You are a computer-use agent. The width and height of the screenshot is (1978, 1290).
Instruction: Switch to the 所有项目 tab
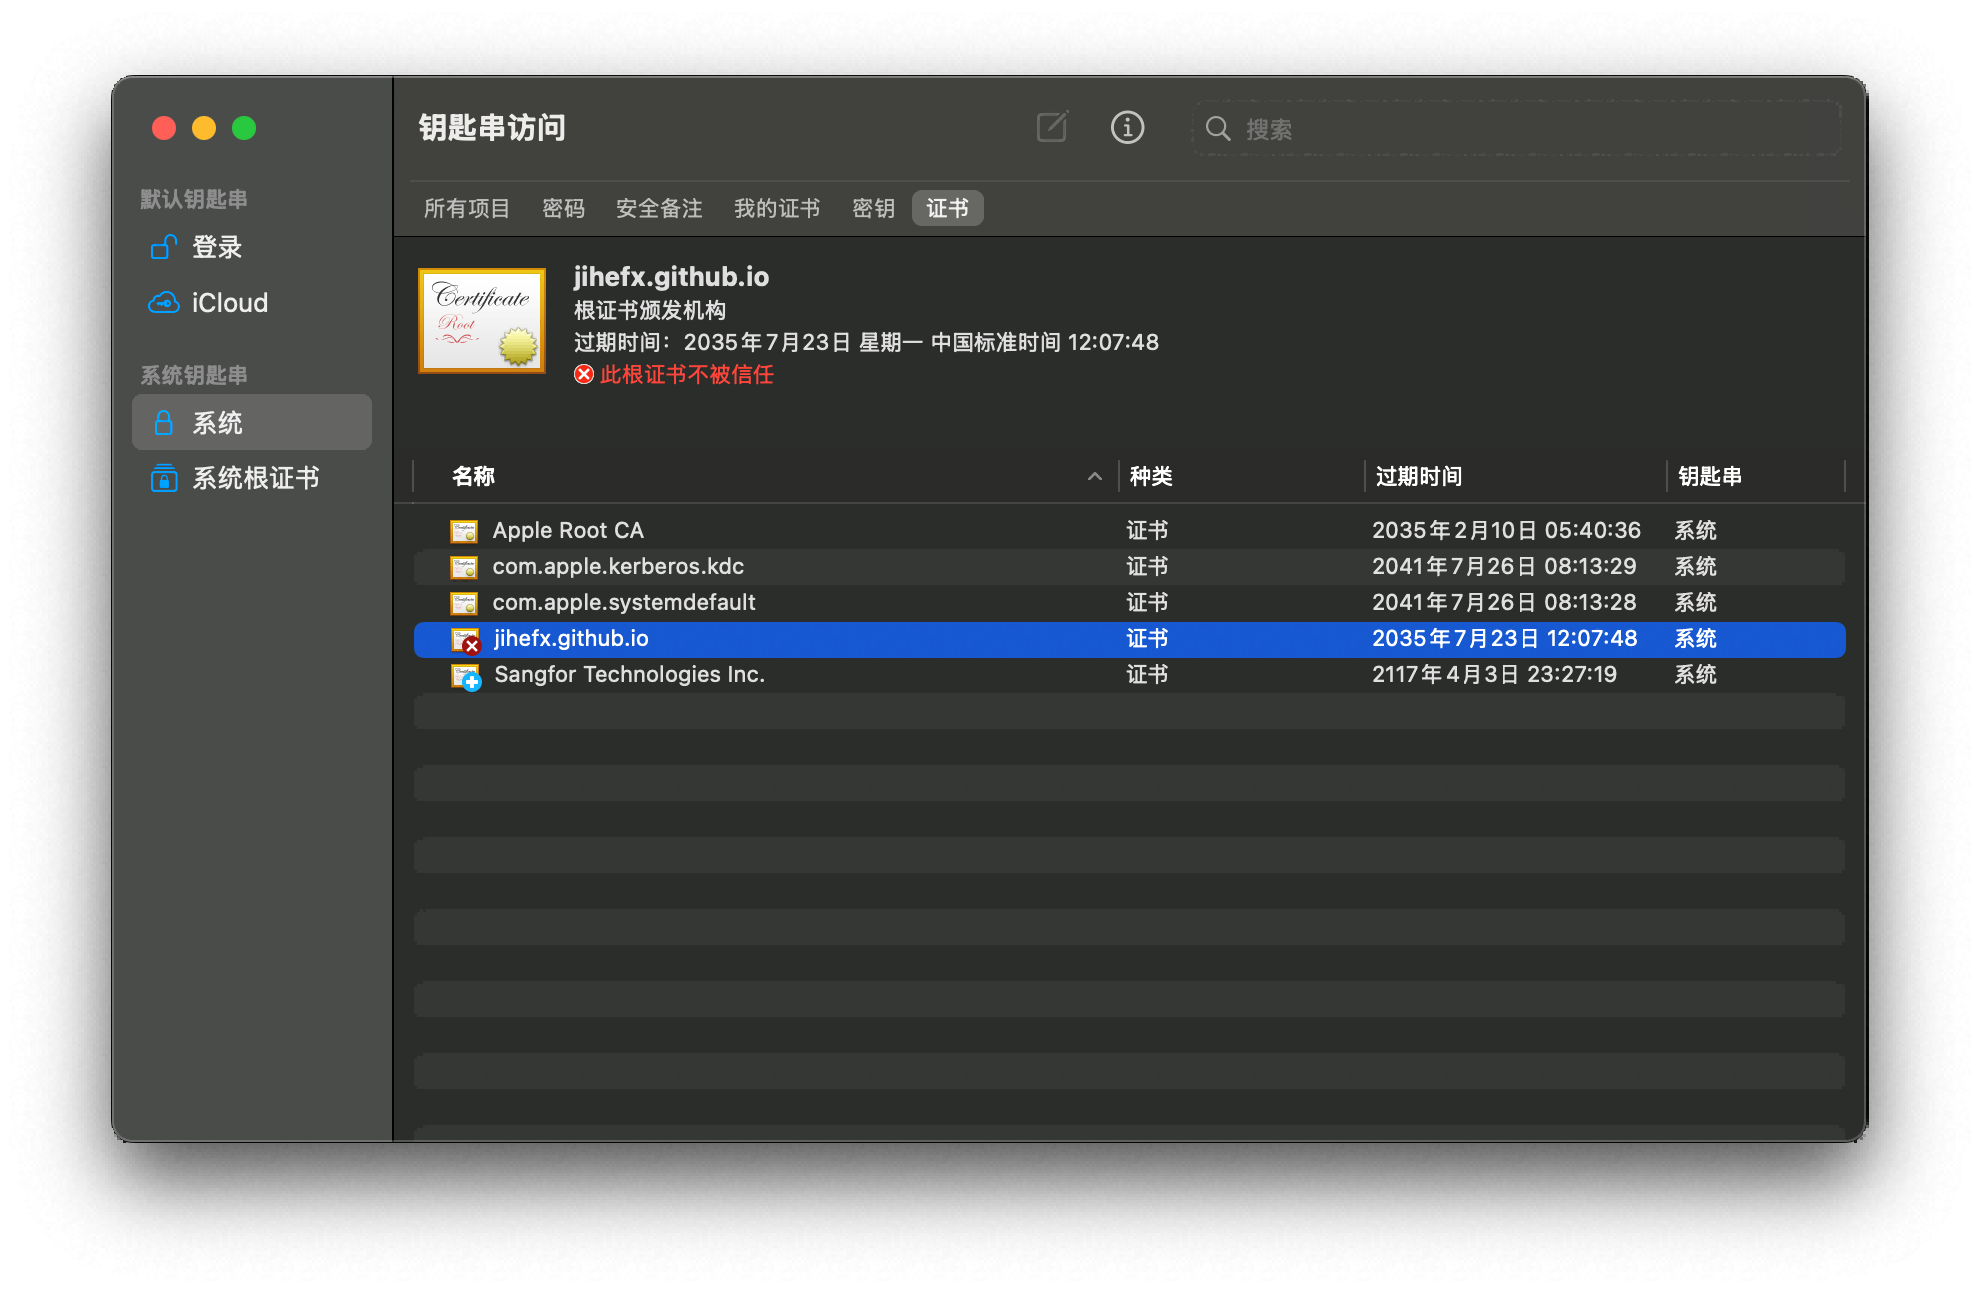(x=466, y=209)
